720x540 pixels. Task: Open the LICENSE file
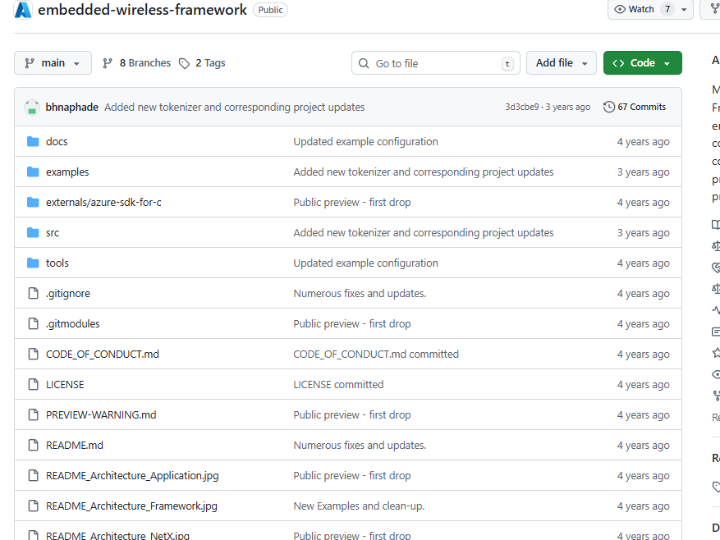[65, 385]
